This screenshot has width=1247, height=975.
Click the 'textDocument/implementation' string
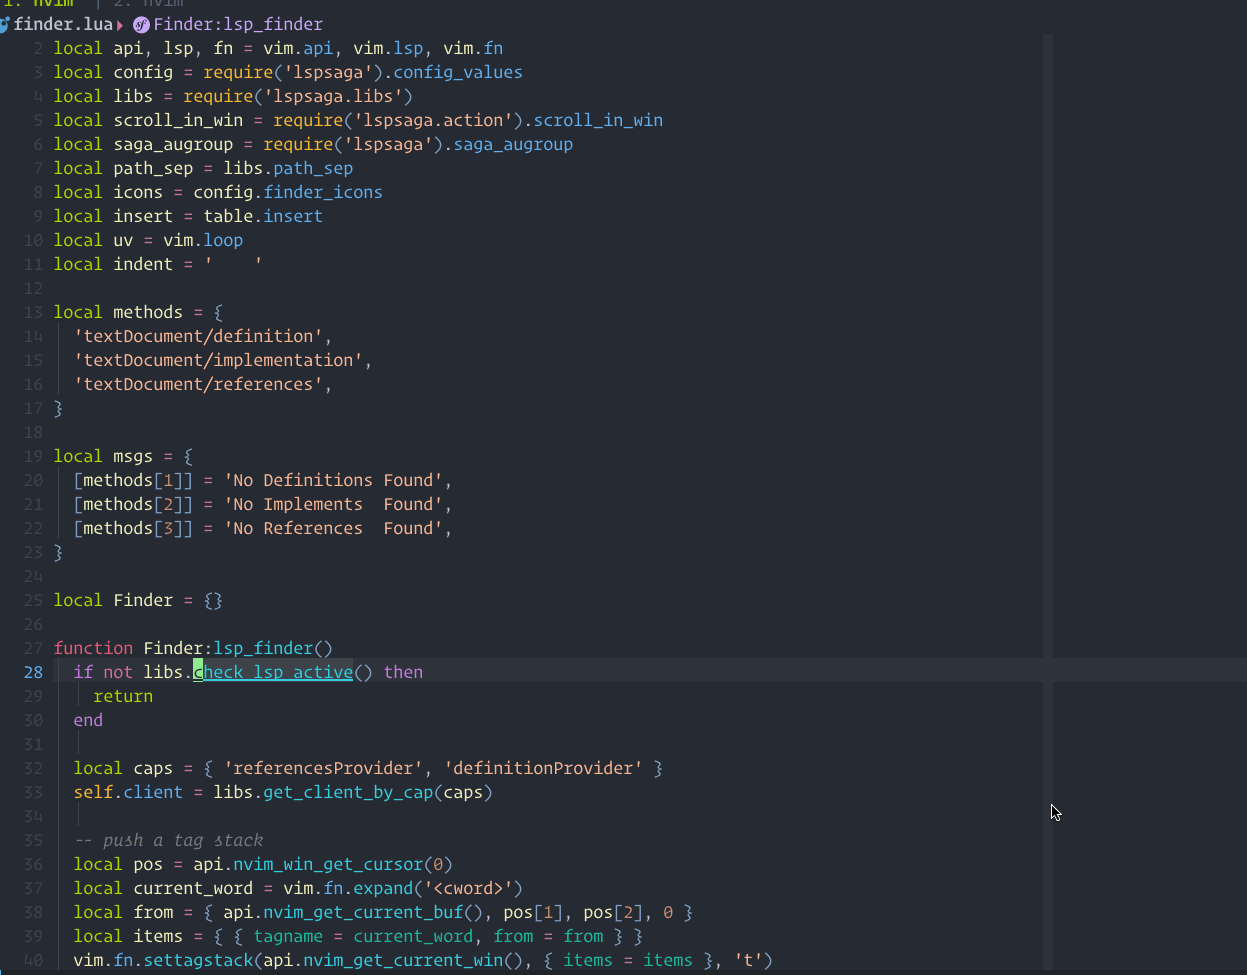pyautogui.click(x=218, y=360)
